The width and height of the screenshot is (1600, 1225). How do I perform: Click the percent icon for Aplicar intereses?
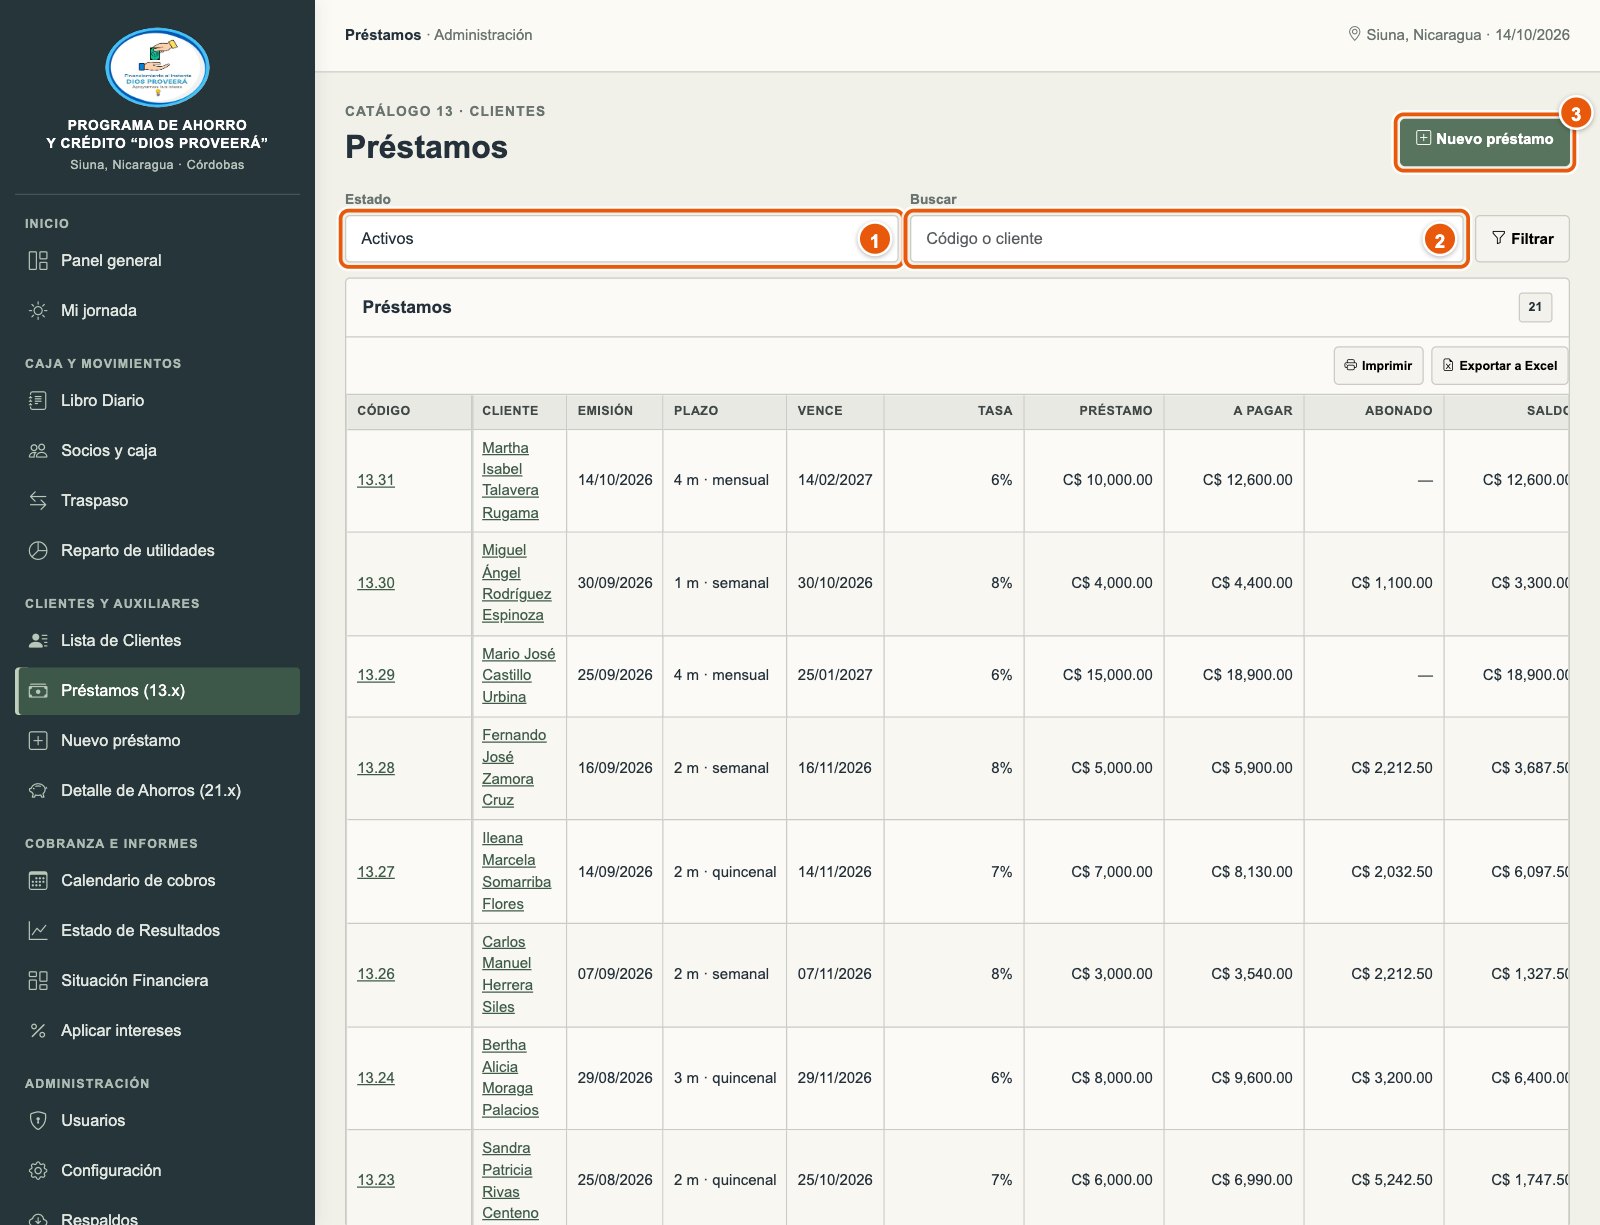[x=38, y=1031]
